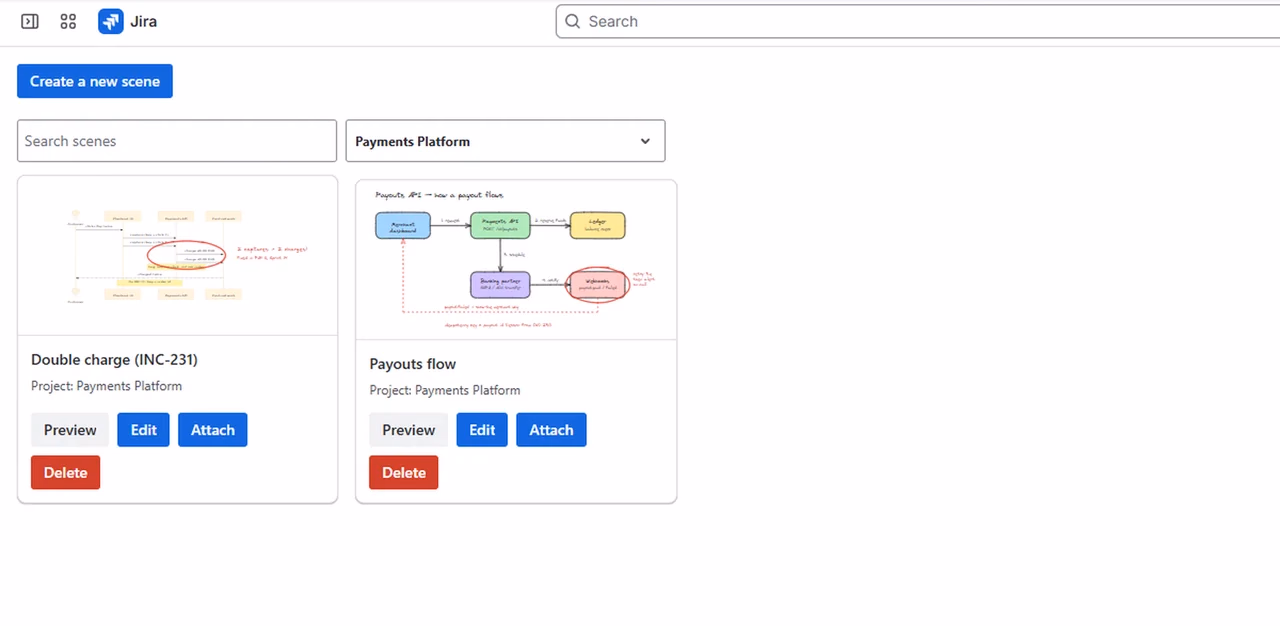Screen dimensions: 1280x626
Task: Delete the Double charge (INC-231) scene
Action: click(x=66, y=472)
